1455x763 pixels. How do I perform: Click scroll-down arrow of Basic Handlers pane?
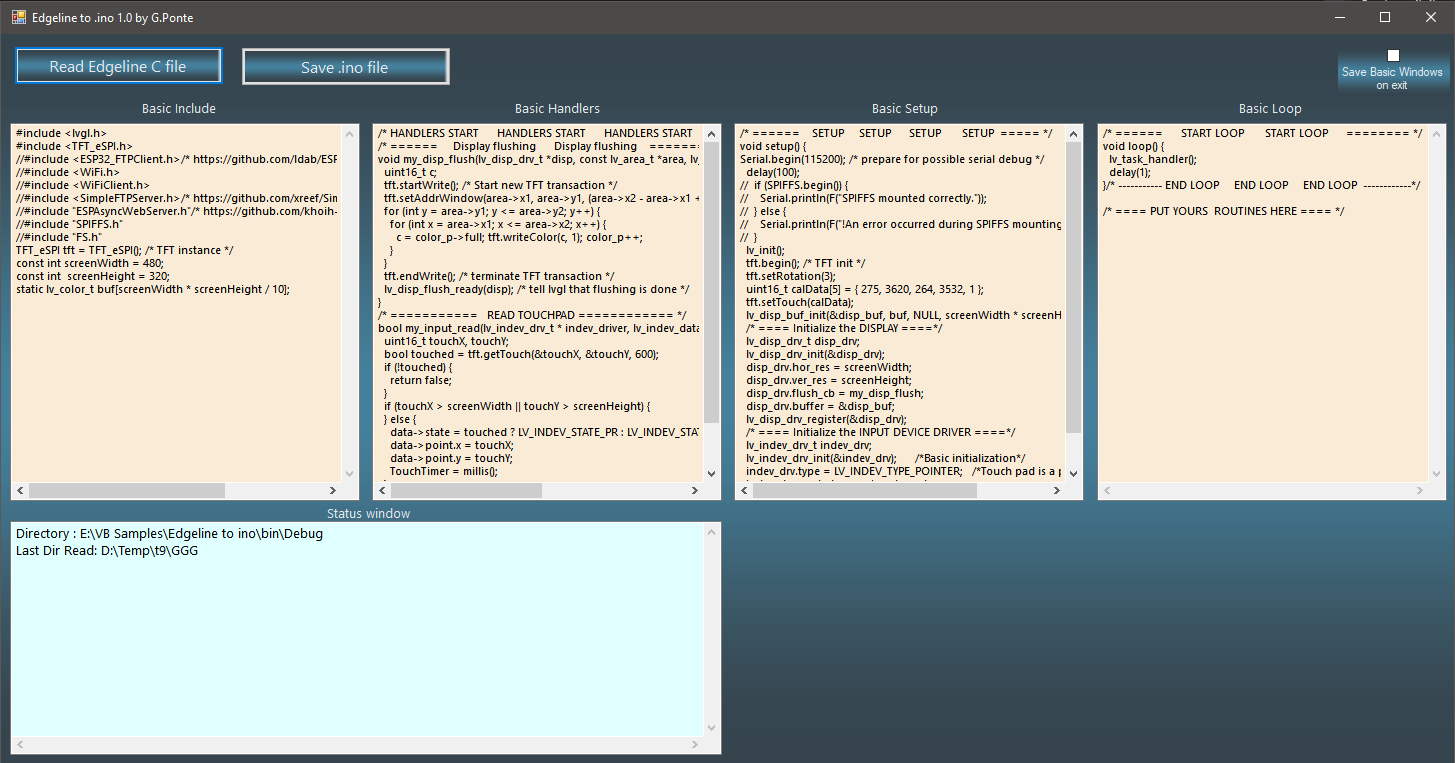pyautogui.click(x=711, y=474)
